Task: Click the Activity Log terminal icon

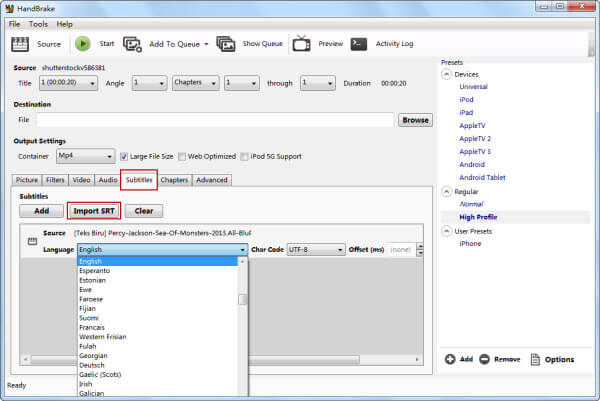Action: click(359, 44)
